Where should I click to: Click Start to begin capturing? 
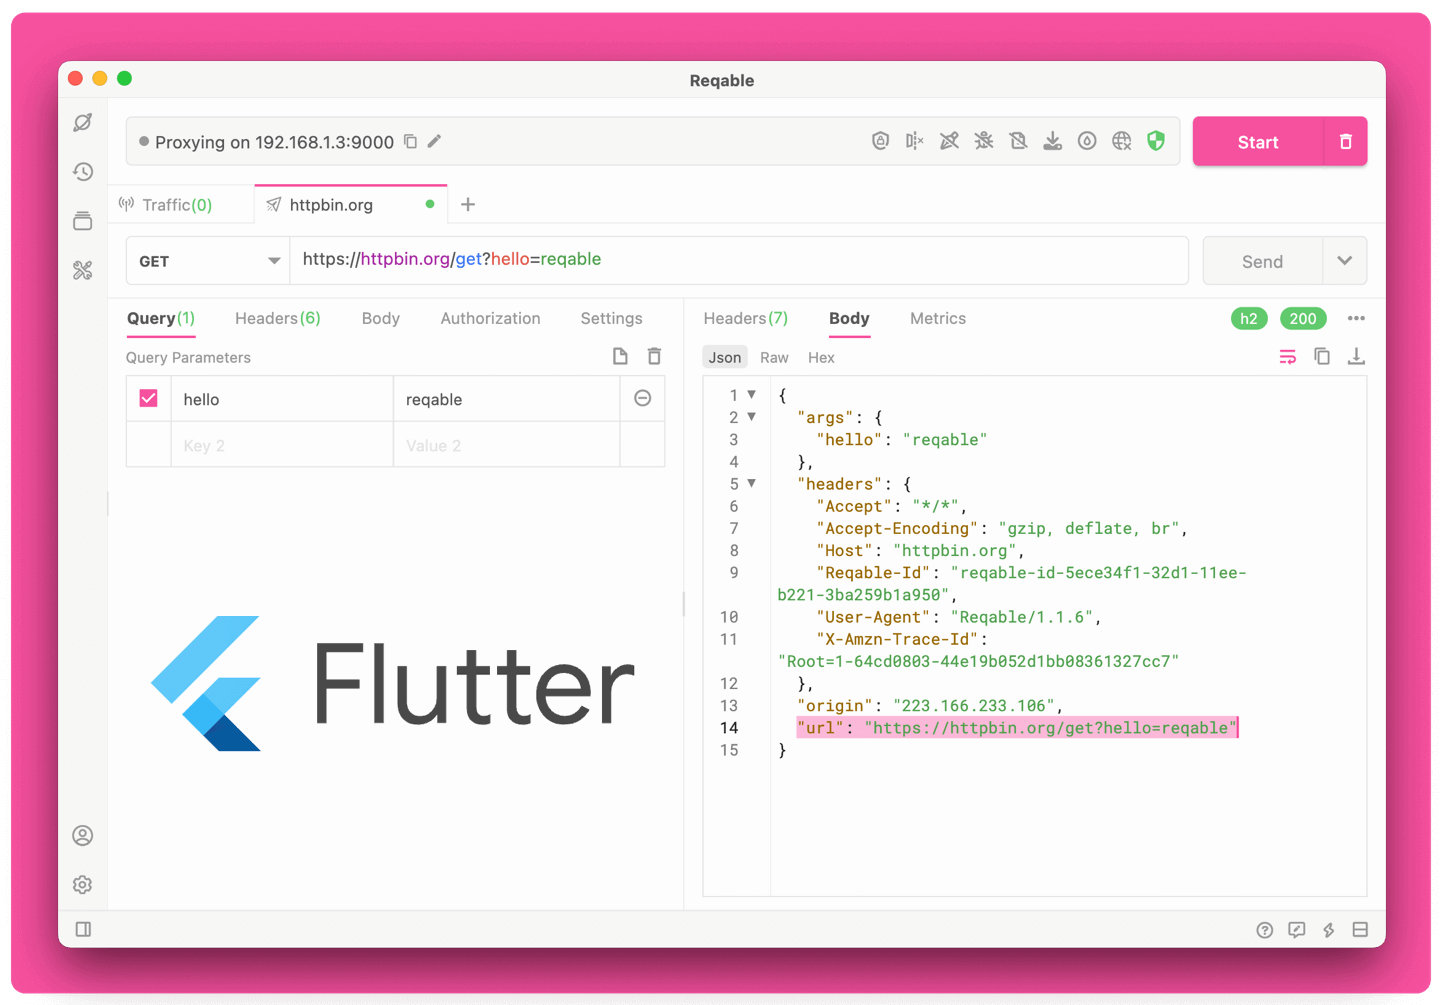[x=1258, y=142]
